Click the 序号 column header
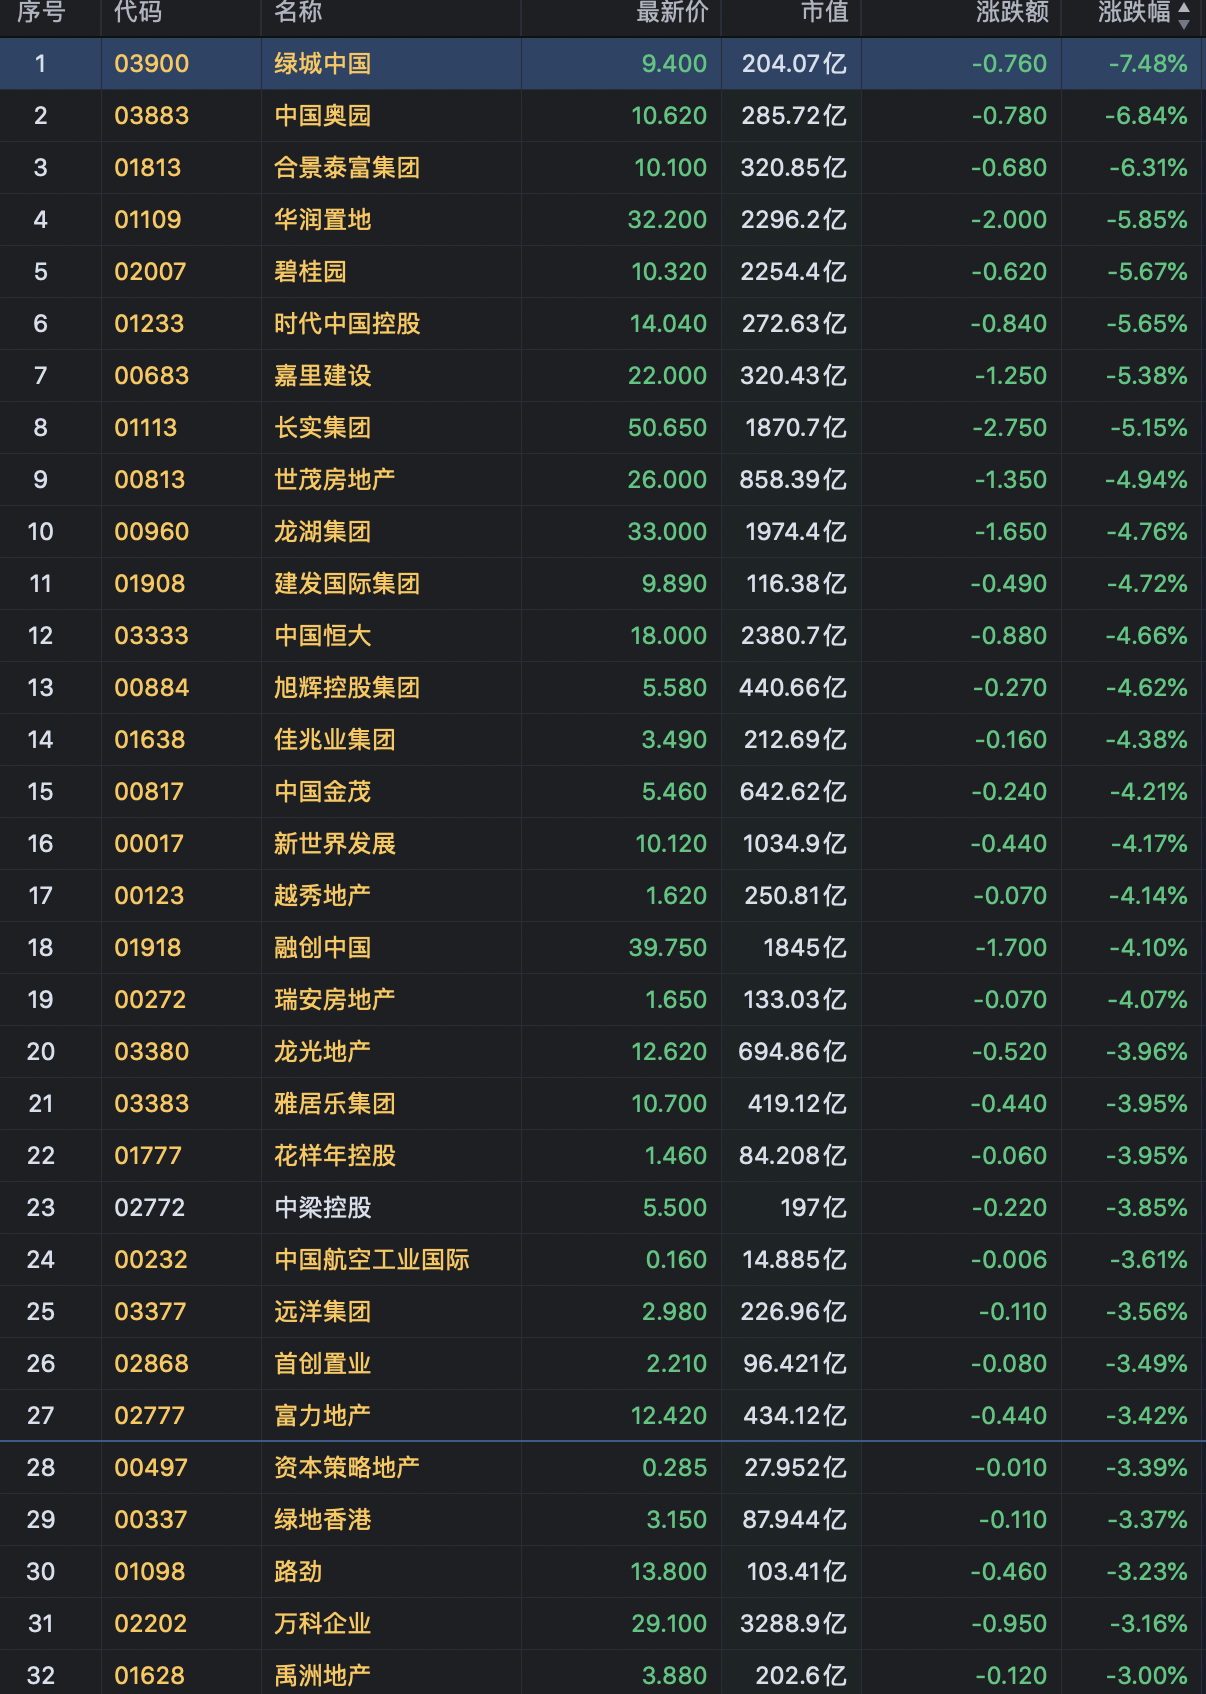The width and height of the screenshot is (1206, 1694). click(41, 12)
